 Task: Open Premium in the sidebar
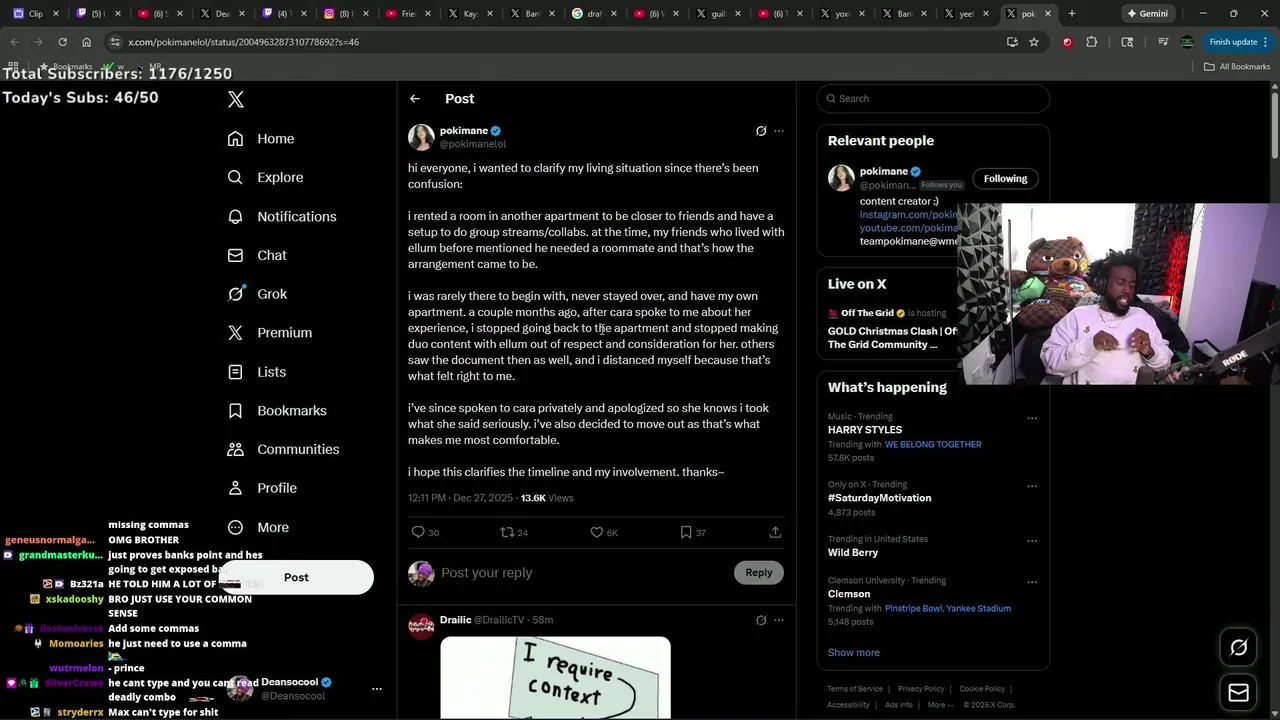coord(270,333)
